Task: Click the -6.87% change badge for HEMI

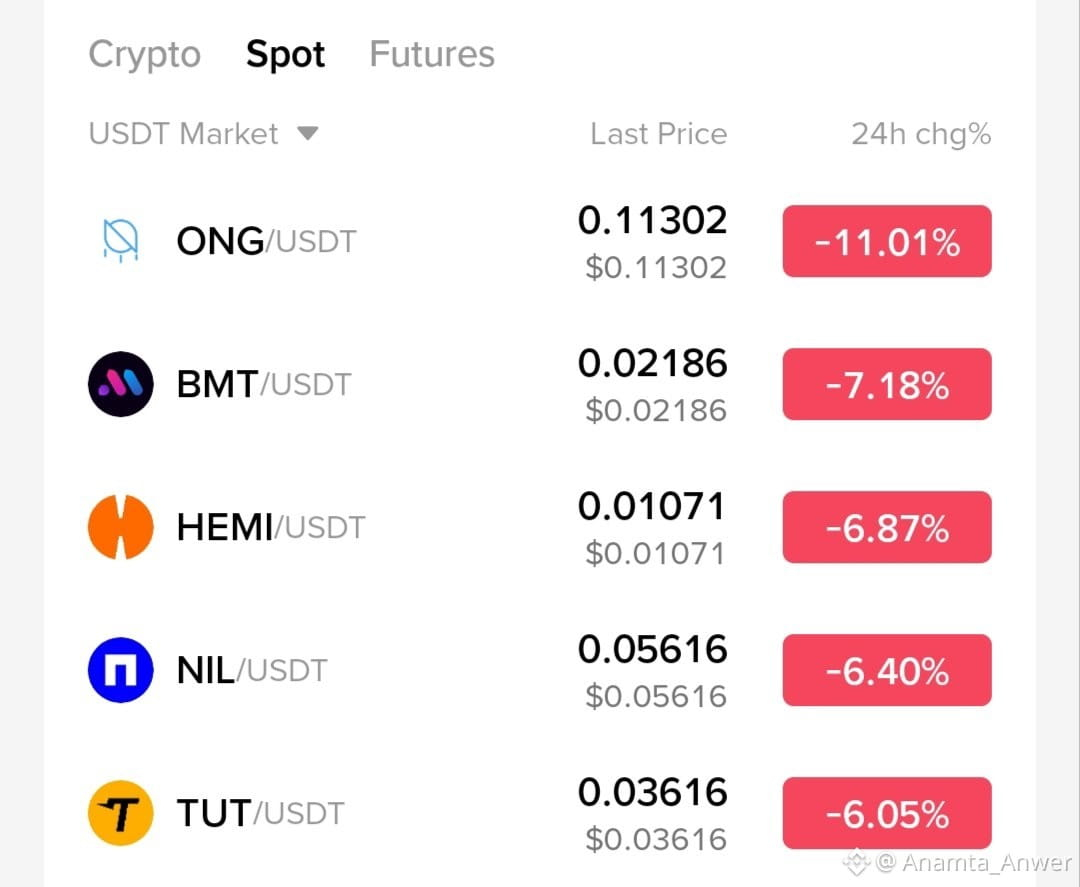Action: [887, 528]
